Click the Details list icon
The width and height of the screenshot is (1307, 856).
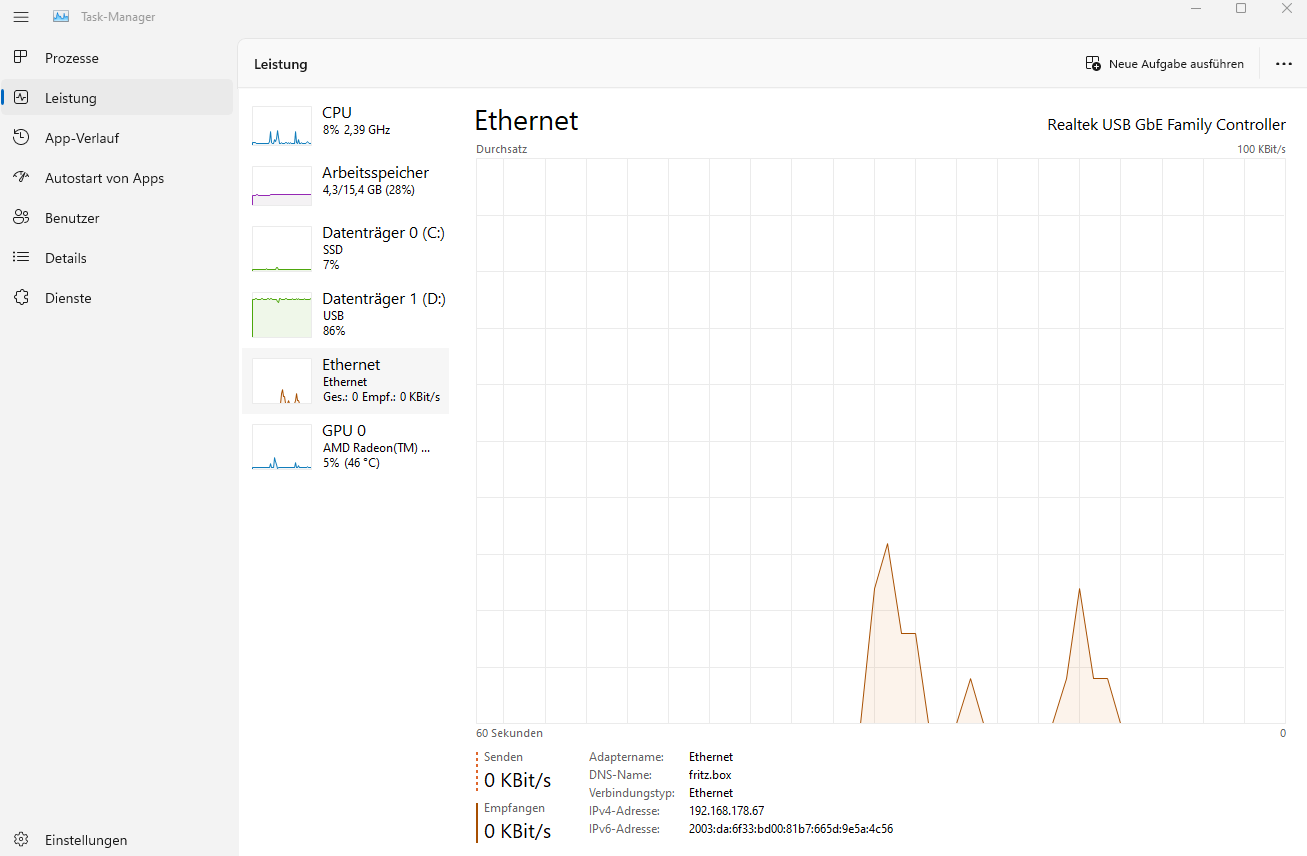pyautogui.click(x=20, y=257)
